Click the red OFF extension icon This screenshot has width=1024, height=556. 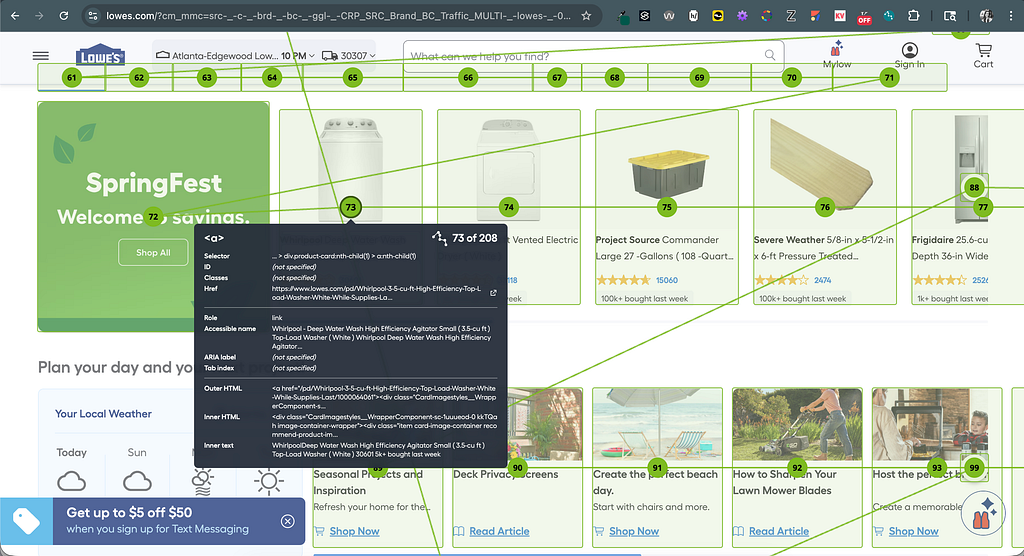click(864, 17)
